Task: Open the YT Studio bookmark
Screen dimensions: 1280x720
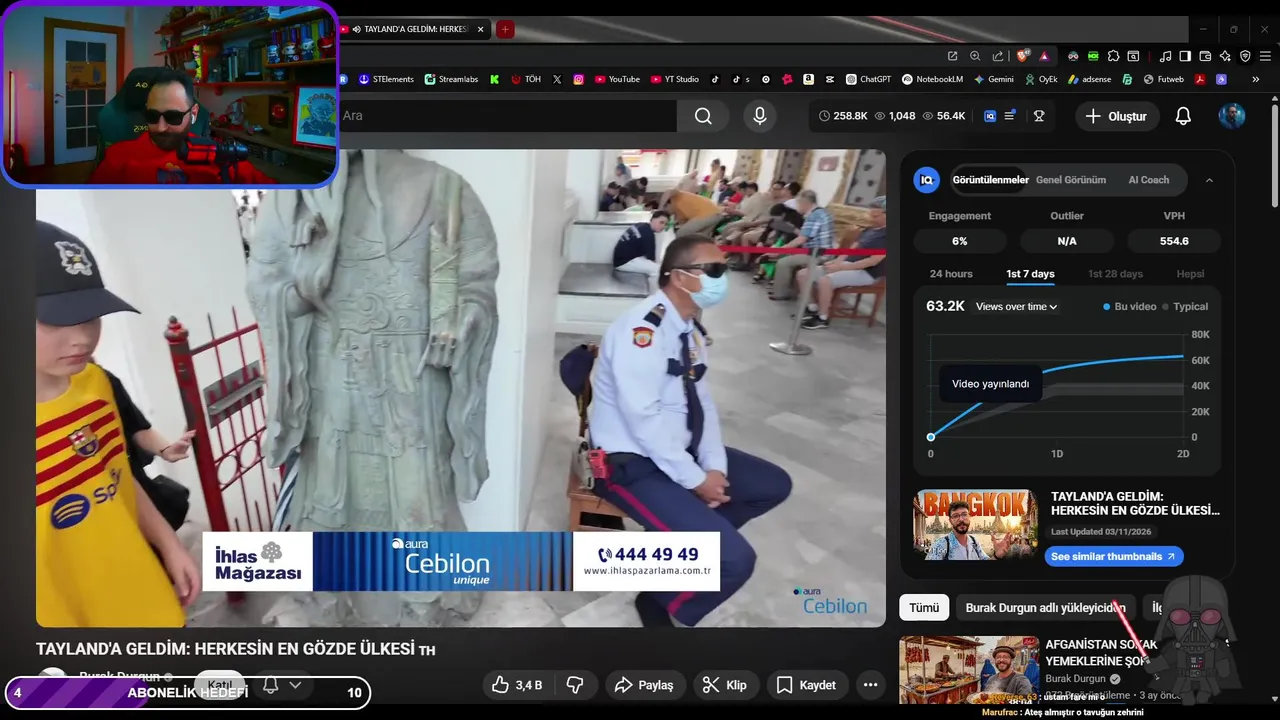Action: coord(675,79)
